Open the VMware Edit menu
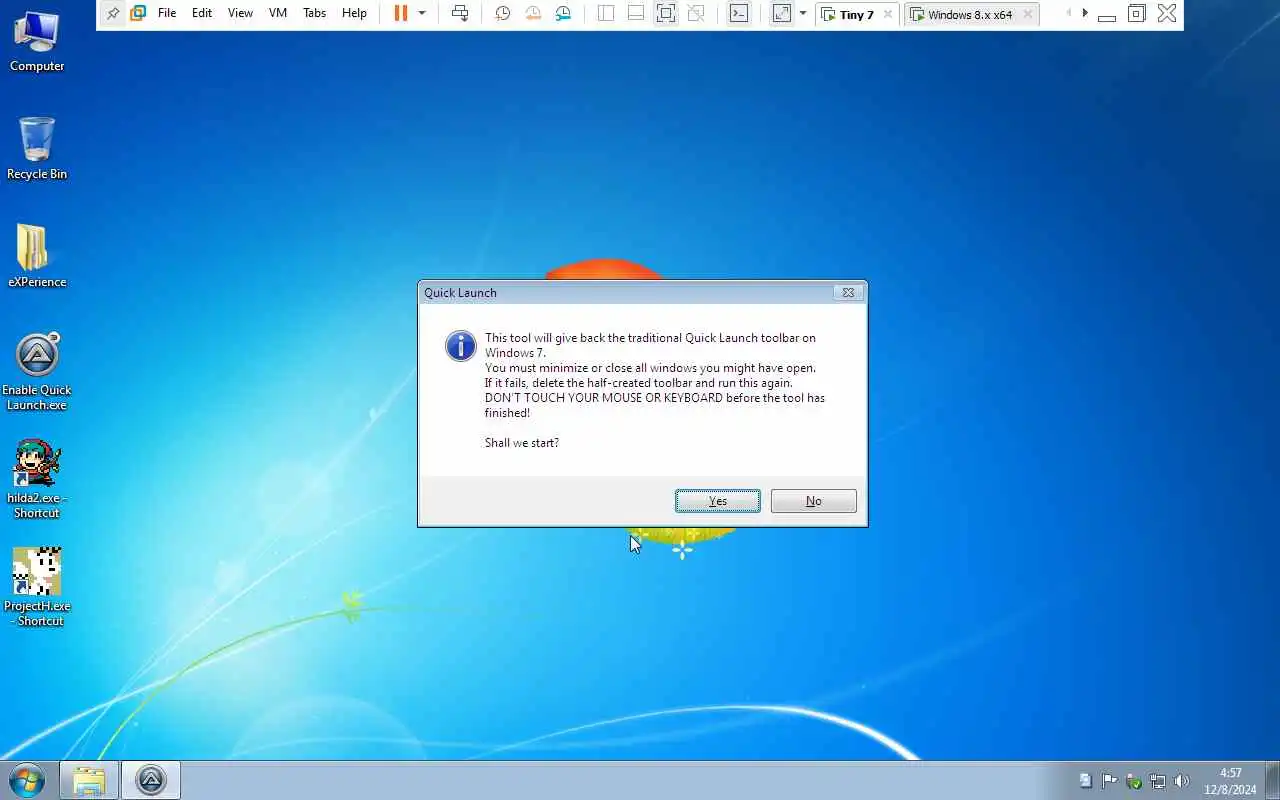1280x800 pixels. pos(202,13)
